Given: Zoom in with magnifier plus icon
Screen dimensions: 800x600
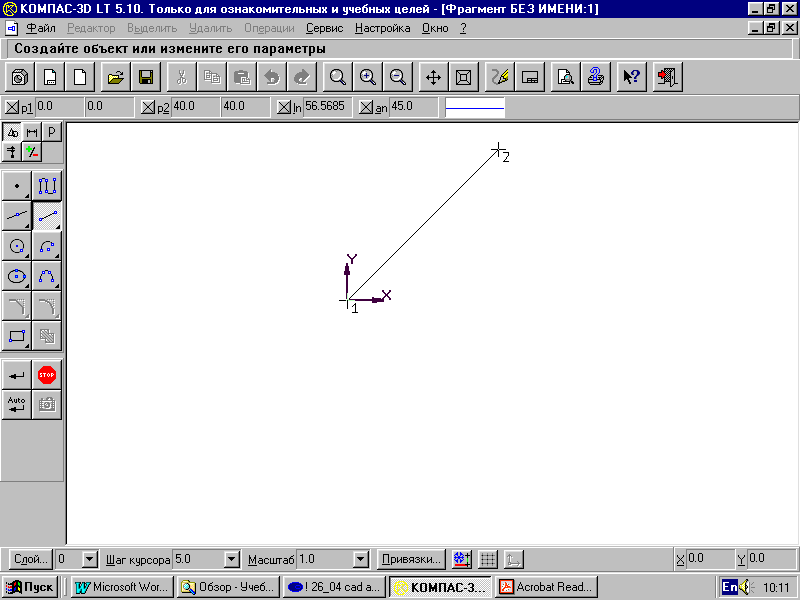Looking at the screenshot, I should pyautogui.click(x=367, y=77).
